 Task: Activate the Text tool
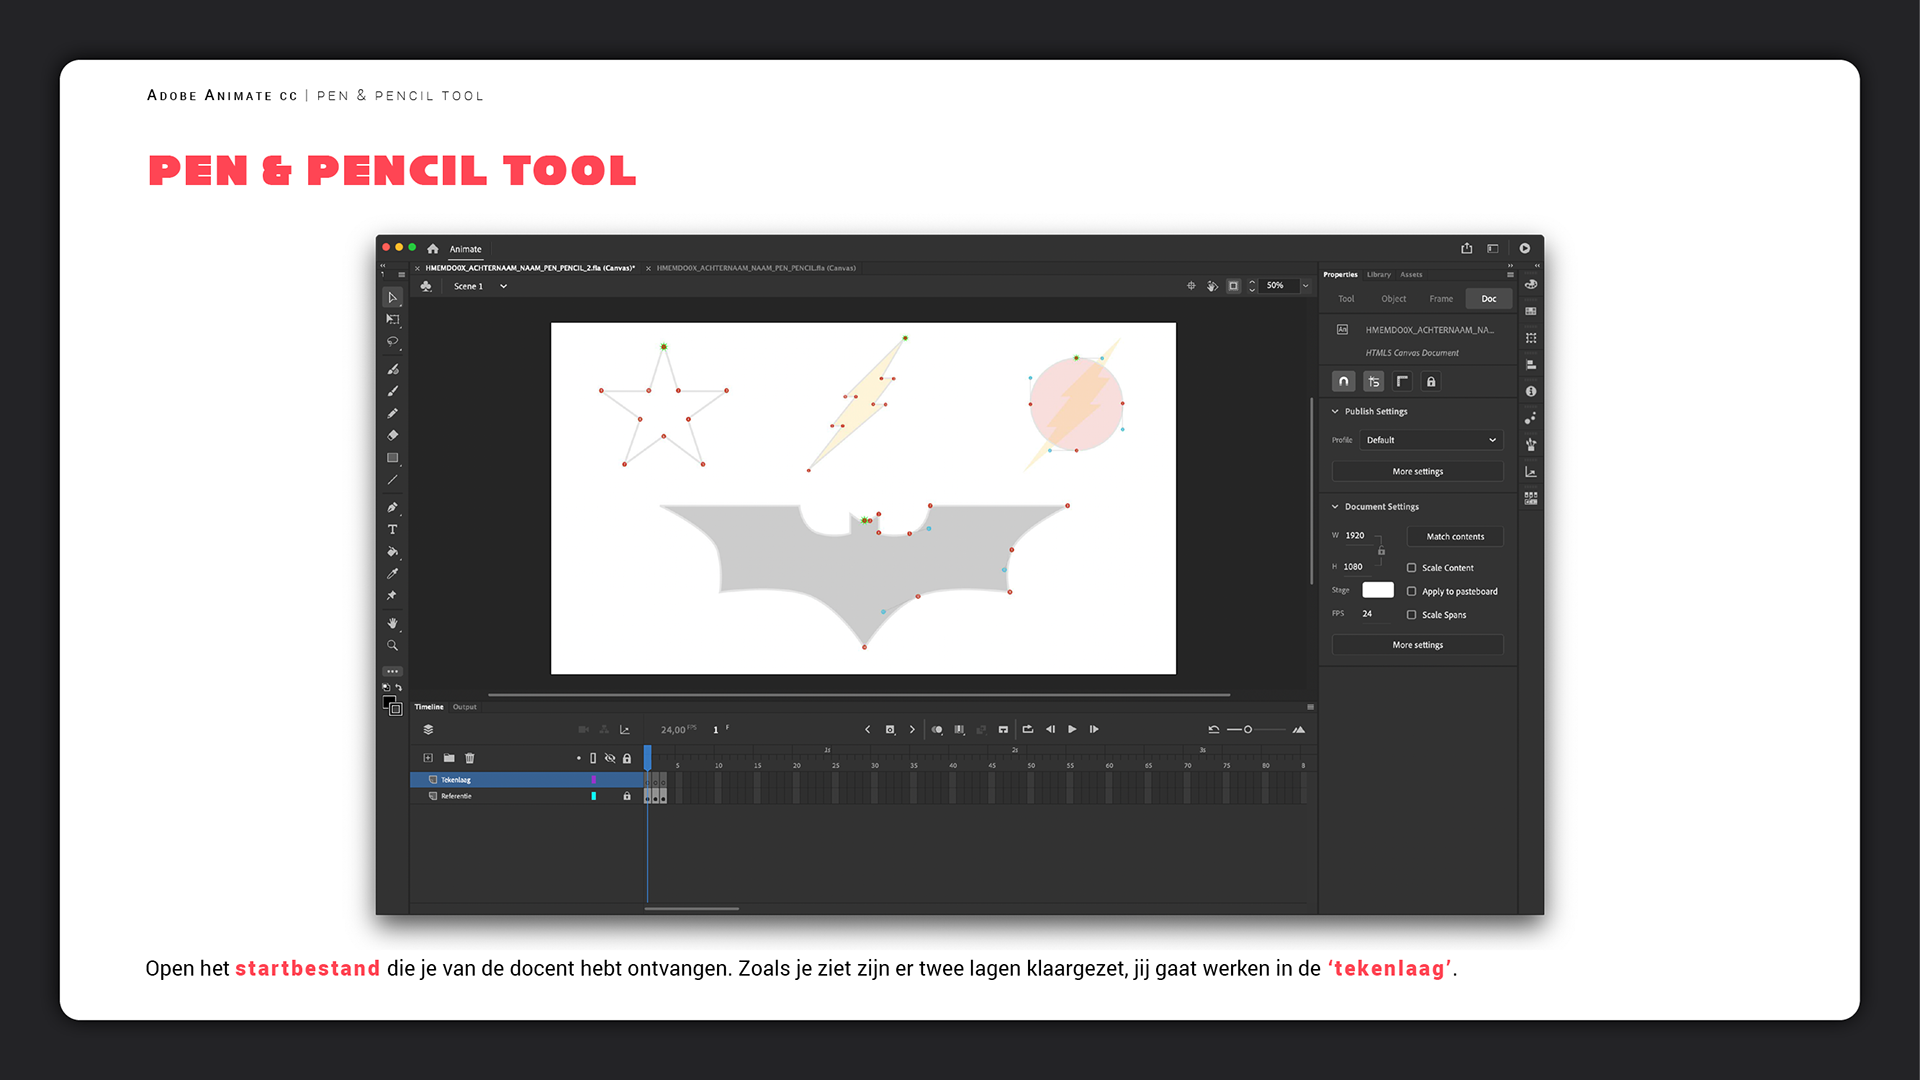(x=392, y=529)
